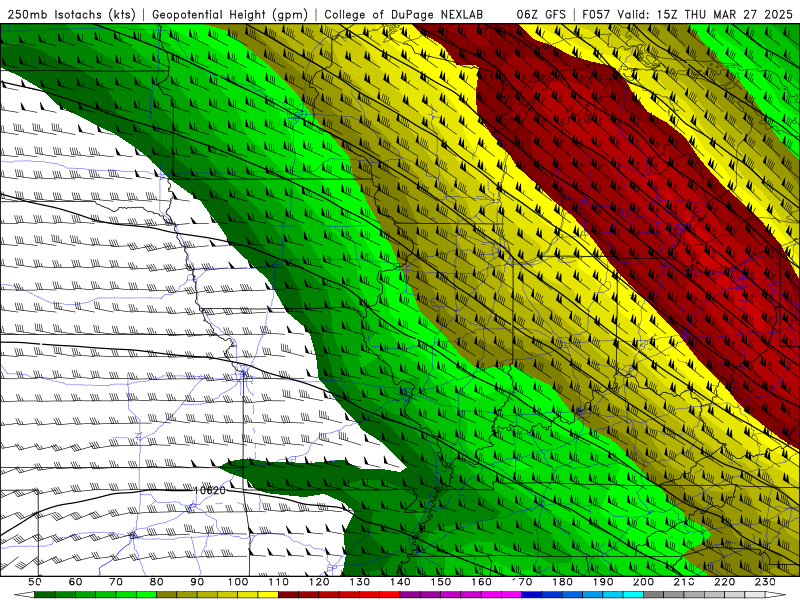Click the 60 label on the isotach scale
This screenshot has height=600, width=800.
pos(76,582)
